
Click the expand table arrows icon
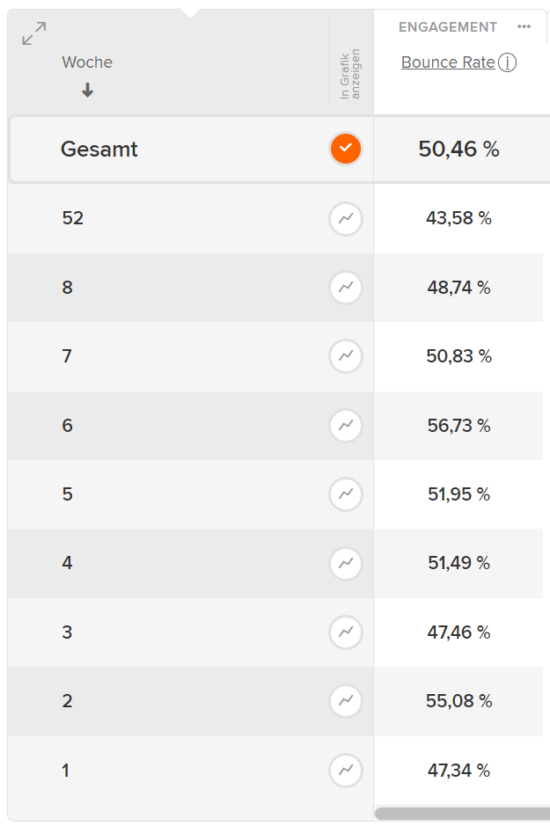tap(34, 33)
